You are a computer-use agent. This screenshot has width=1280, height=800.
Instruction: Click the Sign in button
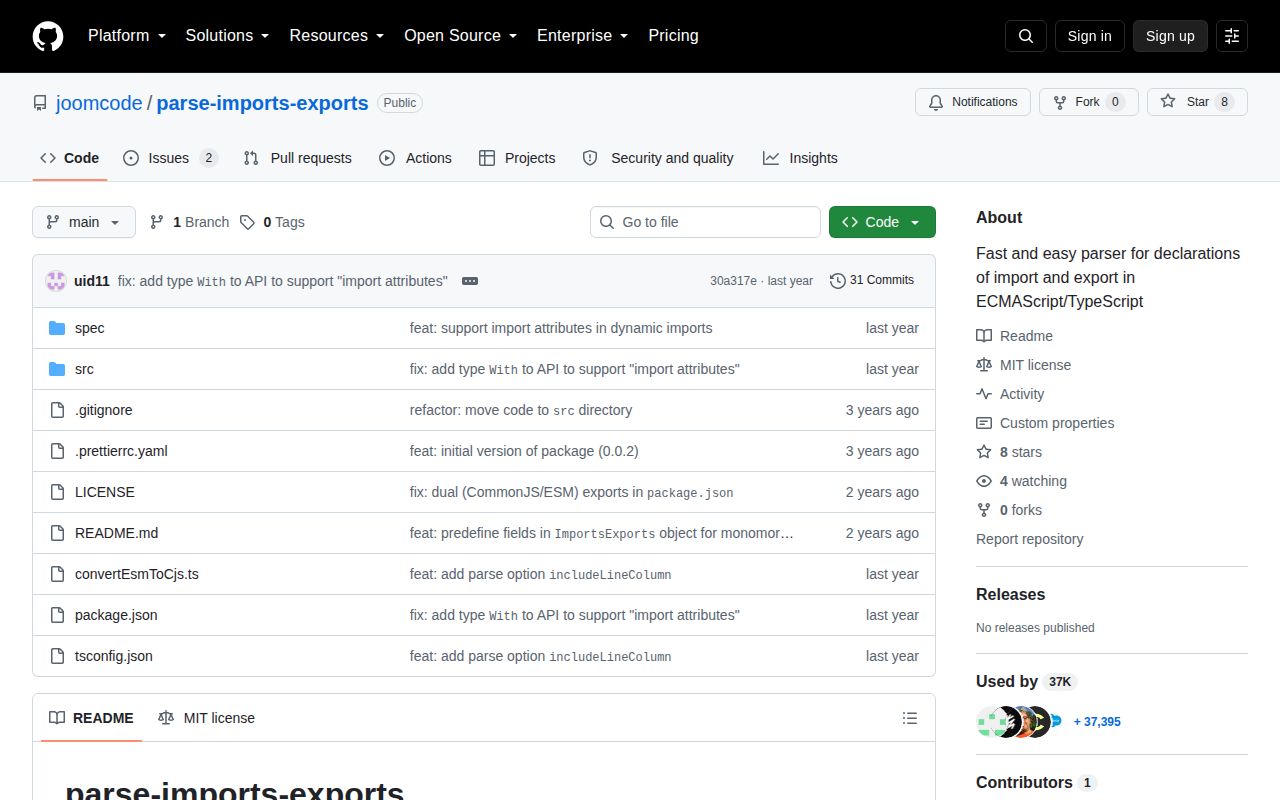tap(1089, 36)
